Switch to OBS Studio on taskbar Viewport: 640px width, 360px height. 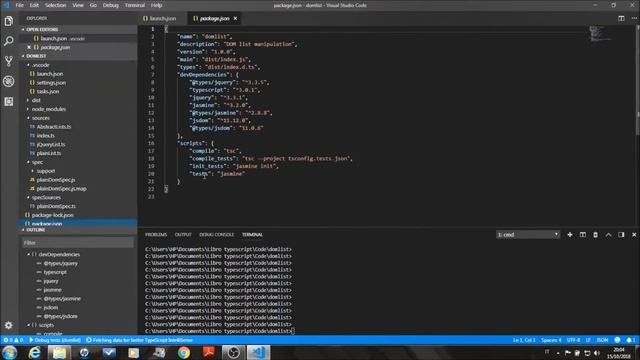[233, 353]
